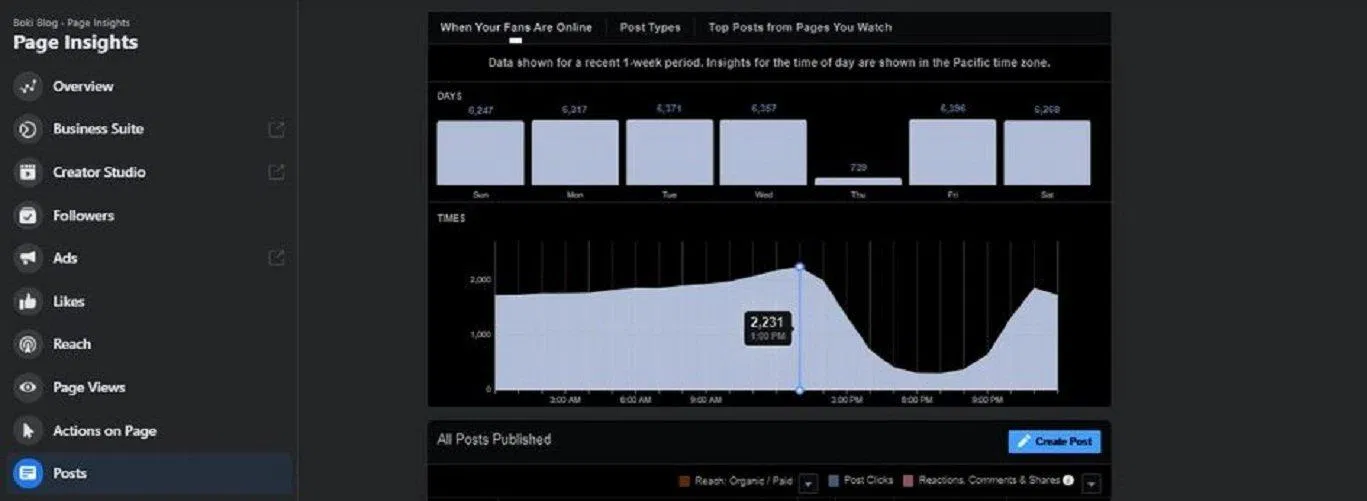Open Business Suite external link arrow

point(276,129)
